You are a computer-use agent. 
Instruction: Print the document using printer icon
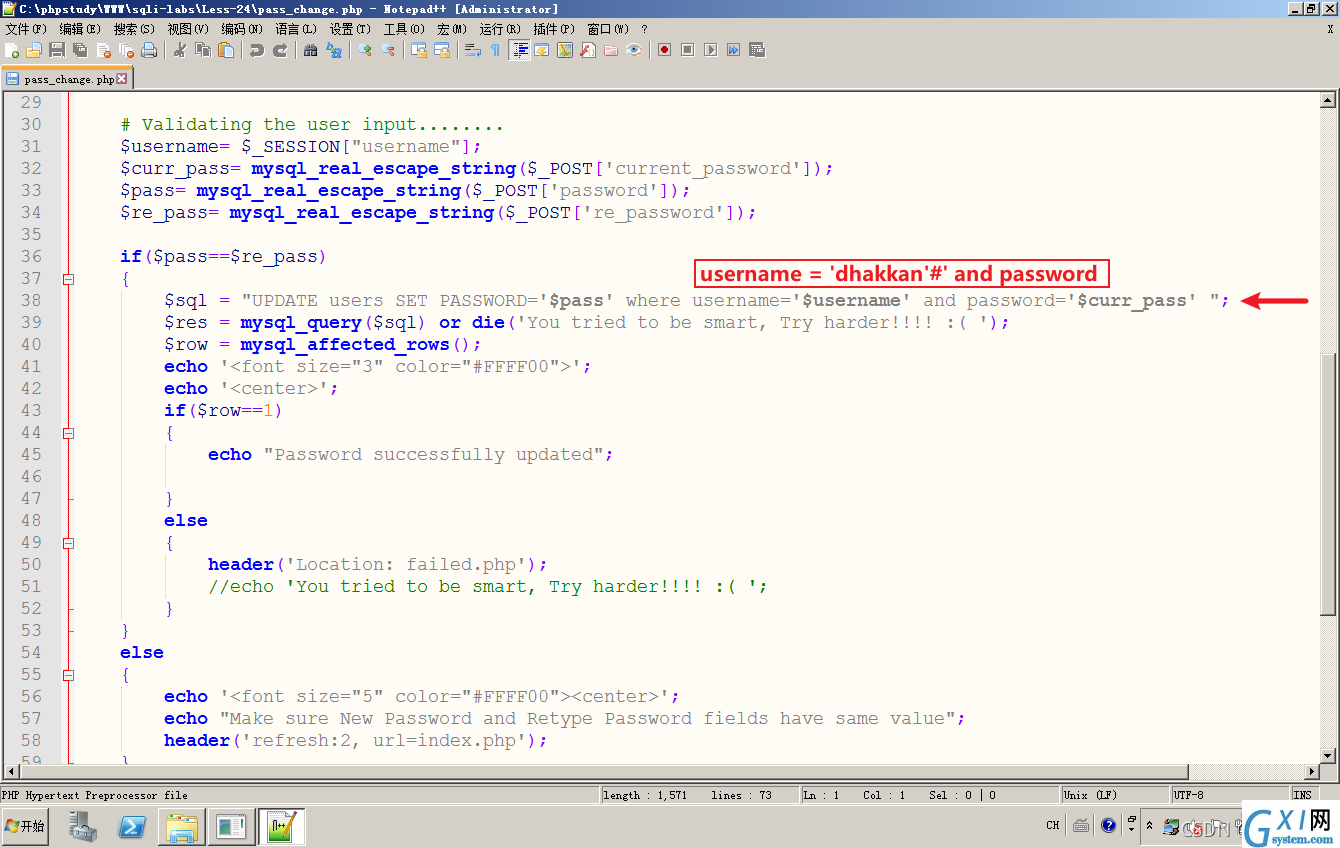149,50
